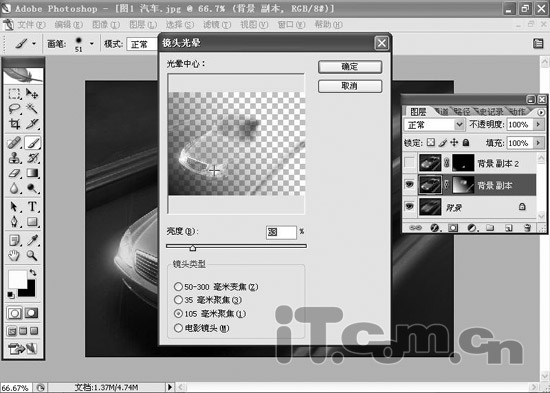Select the Gradient tool
Image resolution: width=550 pixels, height=393 pixels.
point(32,173)
